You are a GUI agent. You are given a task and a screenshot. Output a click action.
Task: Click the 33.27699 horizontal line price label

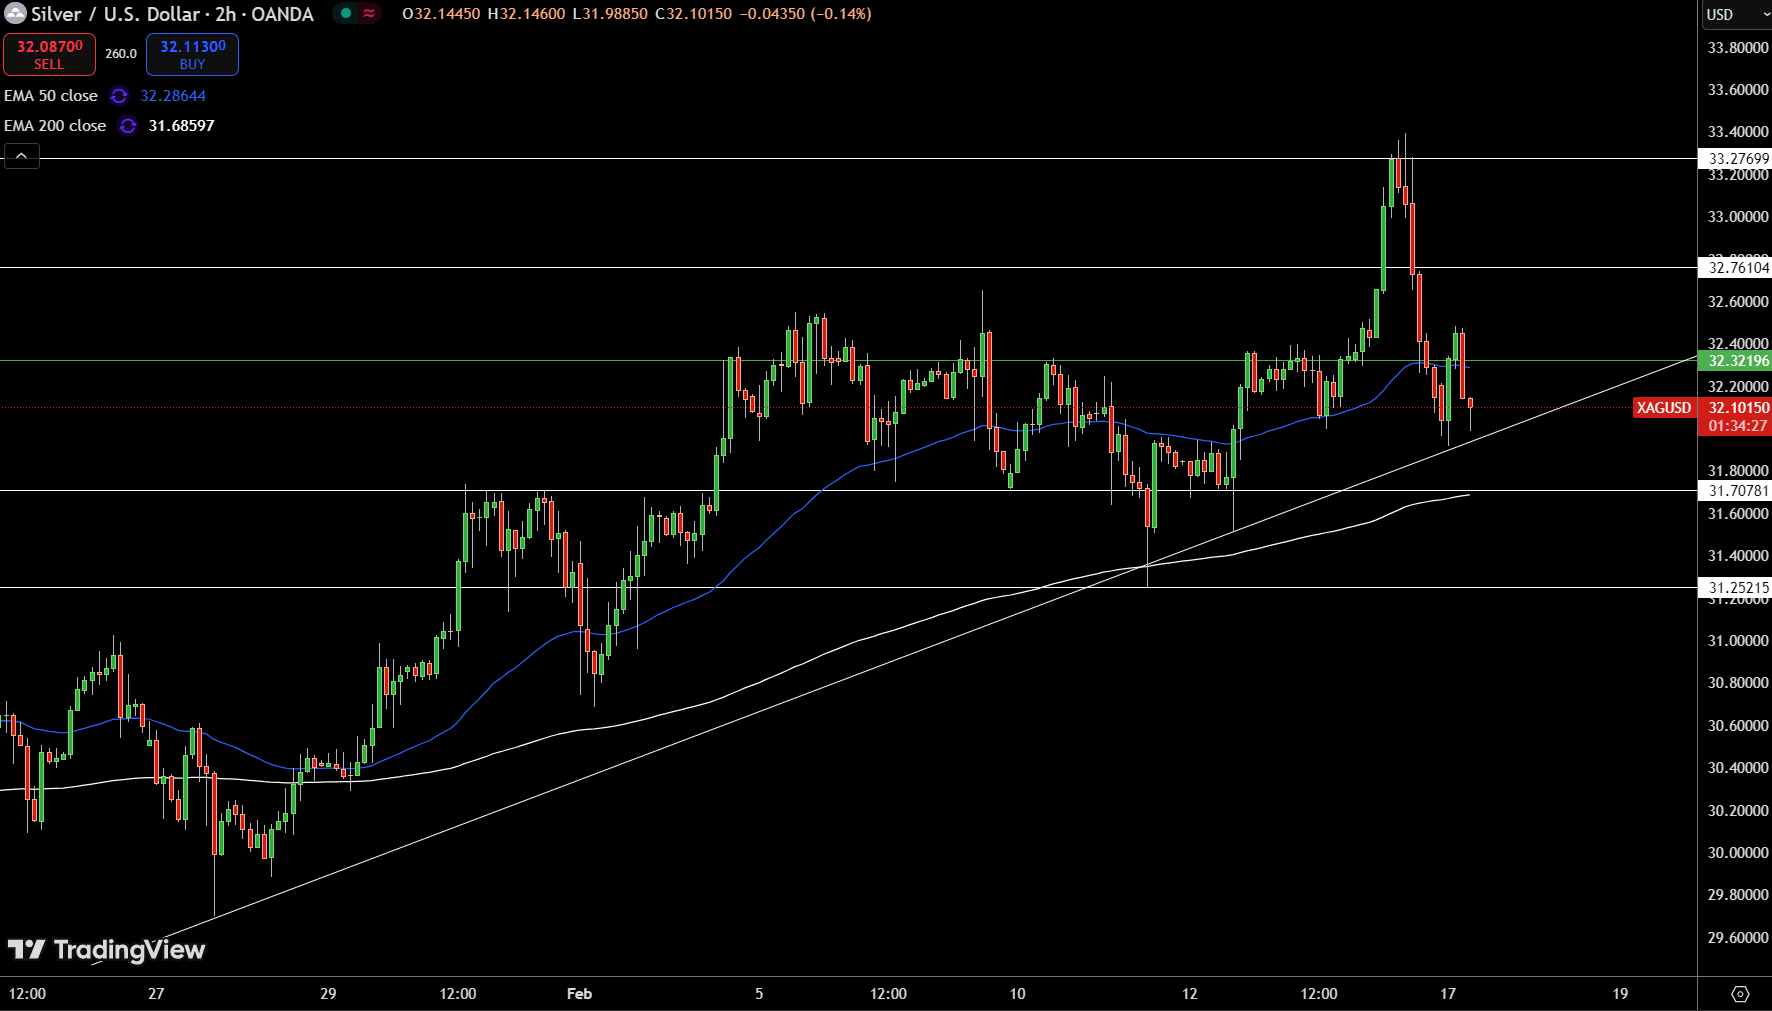1735,158
